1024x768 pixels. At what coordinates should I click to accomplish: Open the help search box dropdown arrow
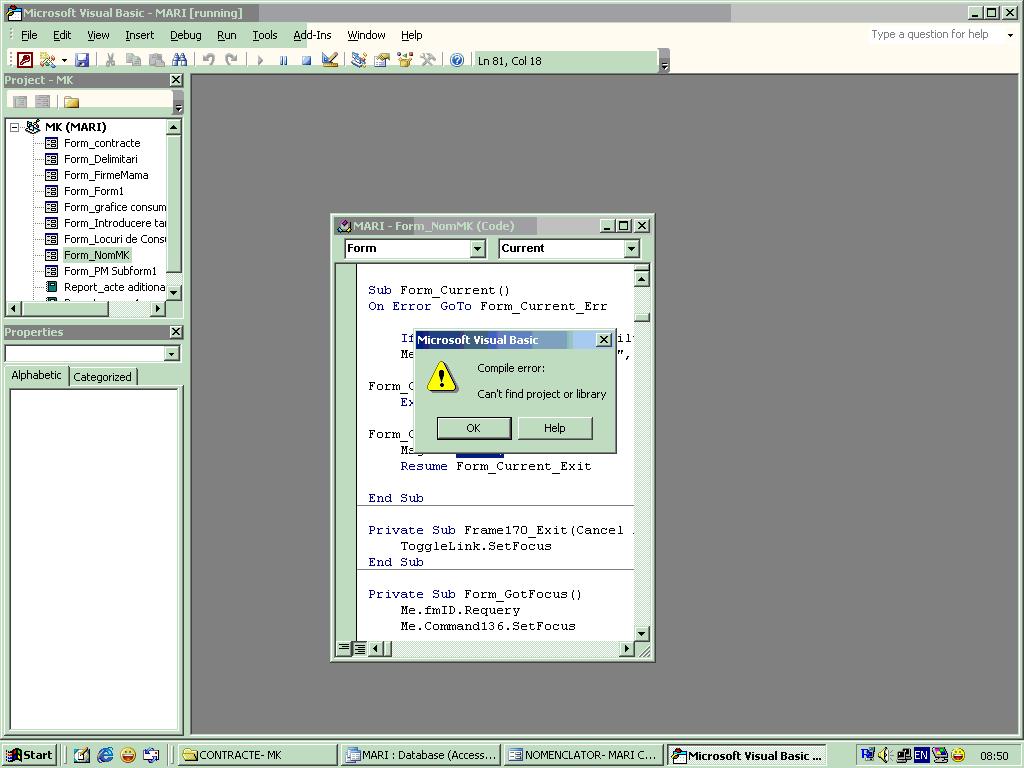[x=1010, y=35]
